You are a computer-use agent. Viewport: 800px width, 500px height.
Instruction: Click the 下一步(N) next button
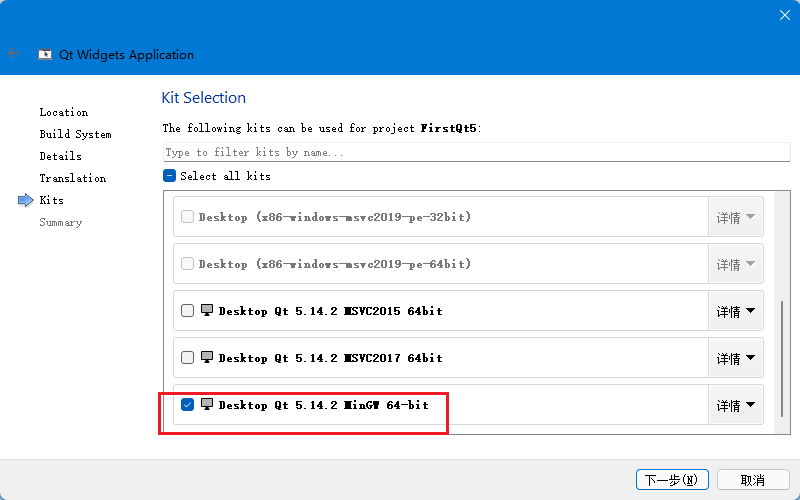[x=672, y=480]
